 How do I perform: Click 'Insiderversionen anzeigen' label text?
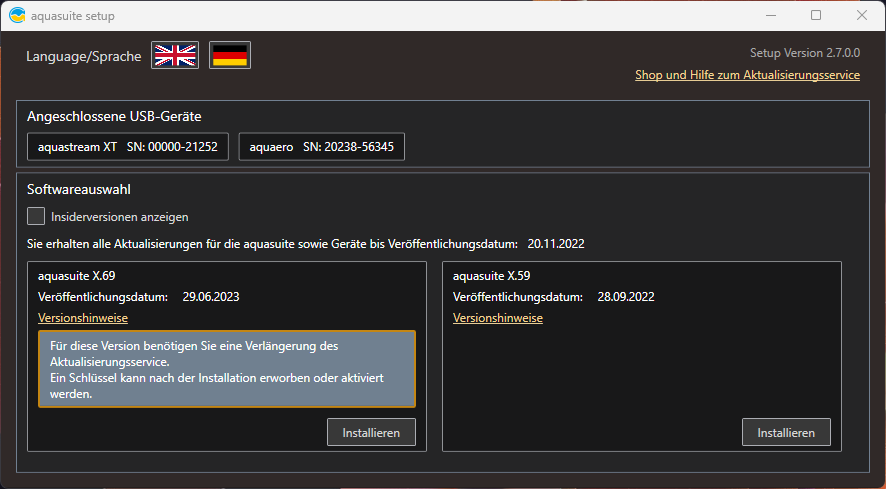pyautogui.click(x=120, y=217)
